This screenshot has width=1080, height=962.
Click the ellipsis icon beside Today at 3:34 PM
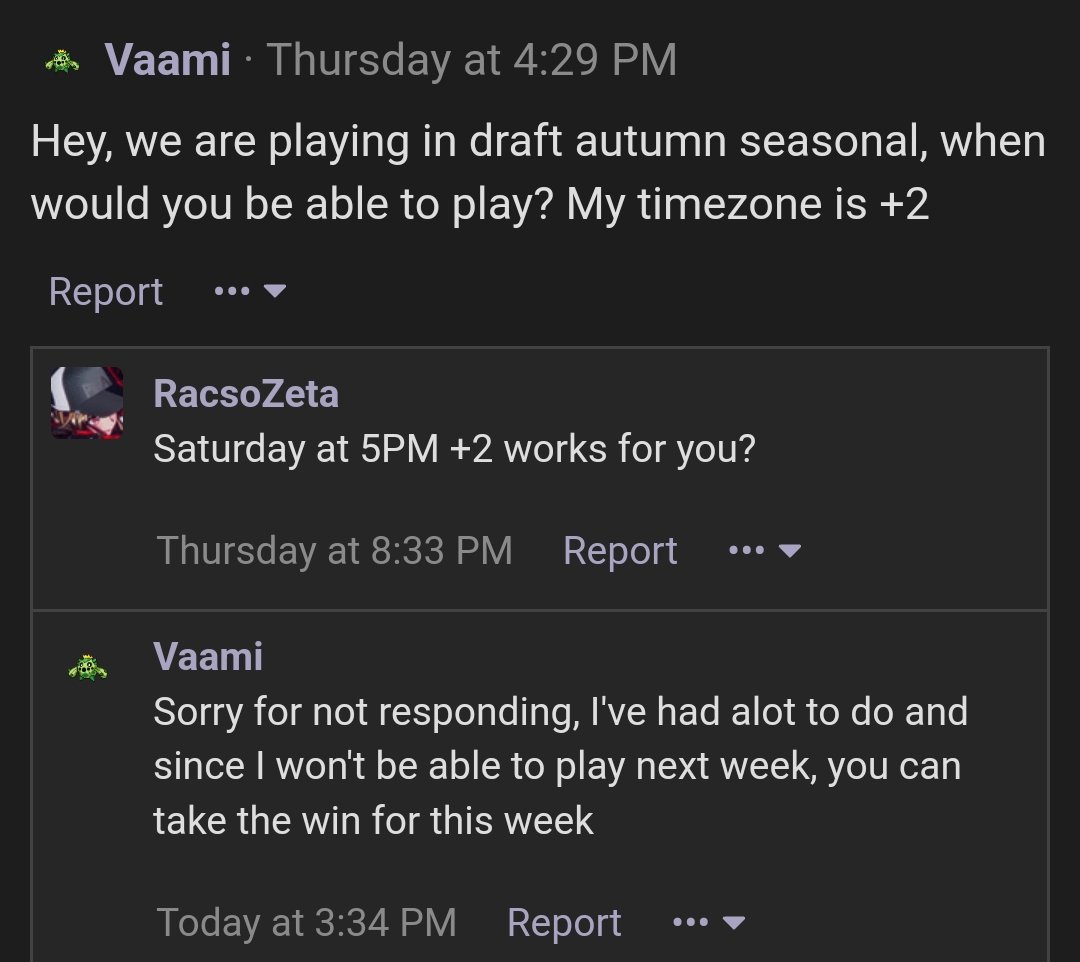(690, 921)
